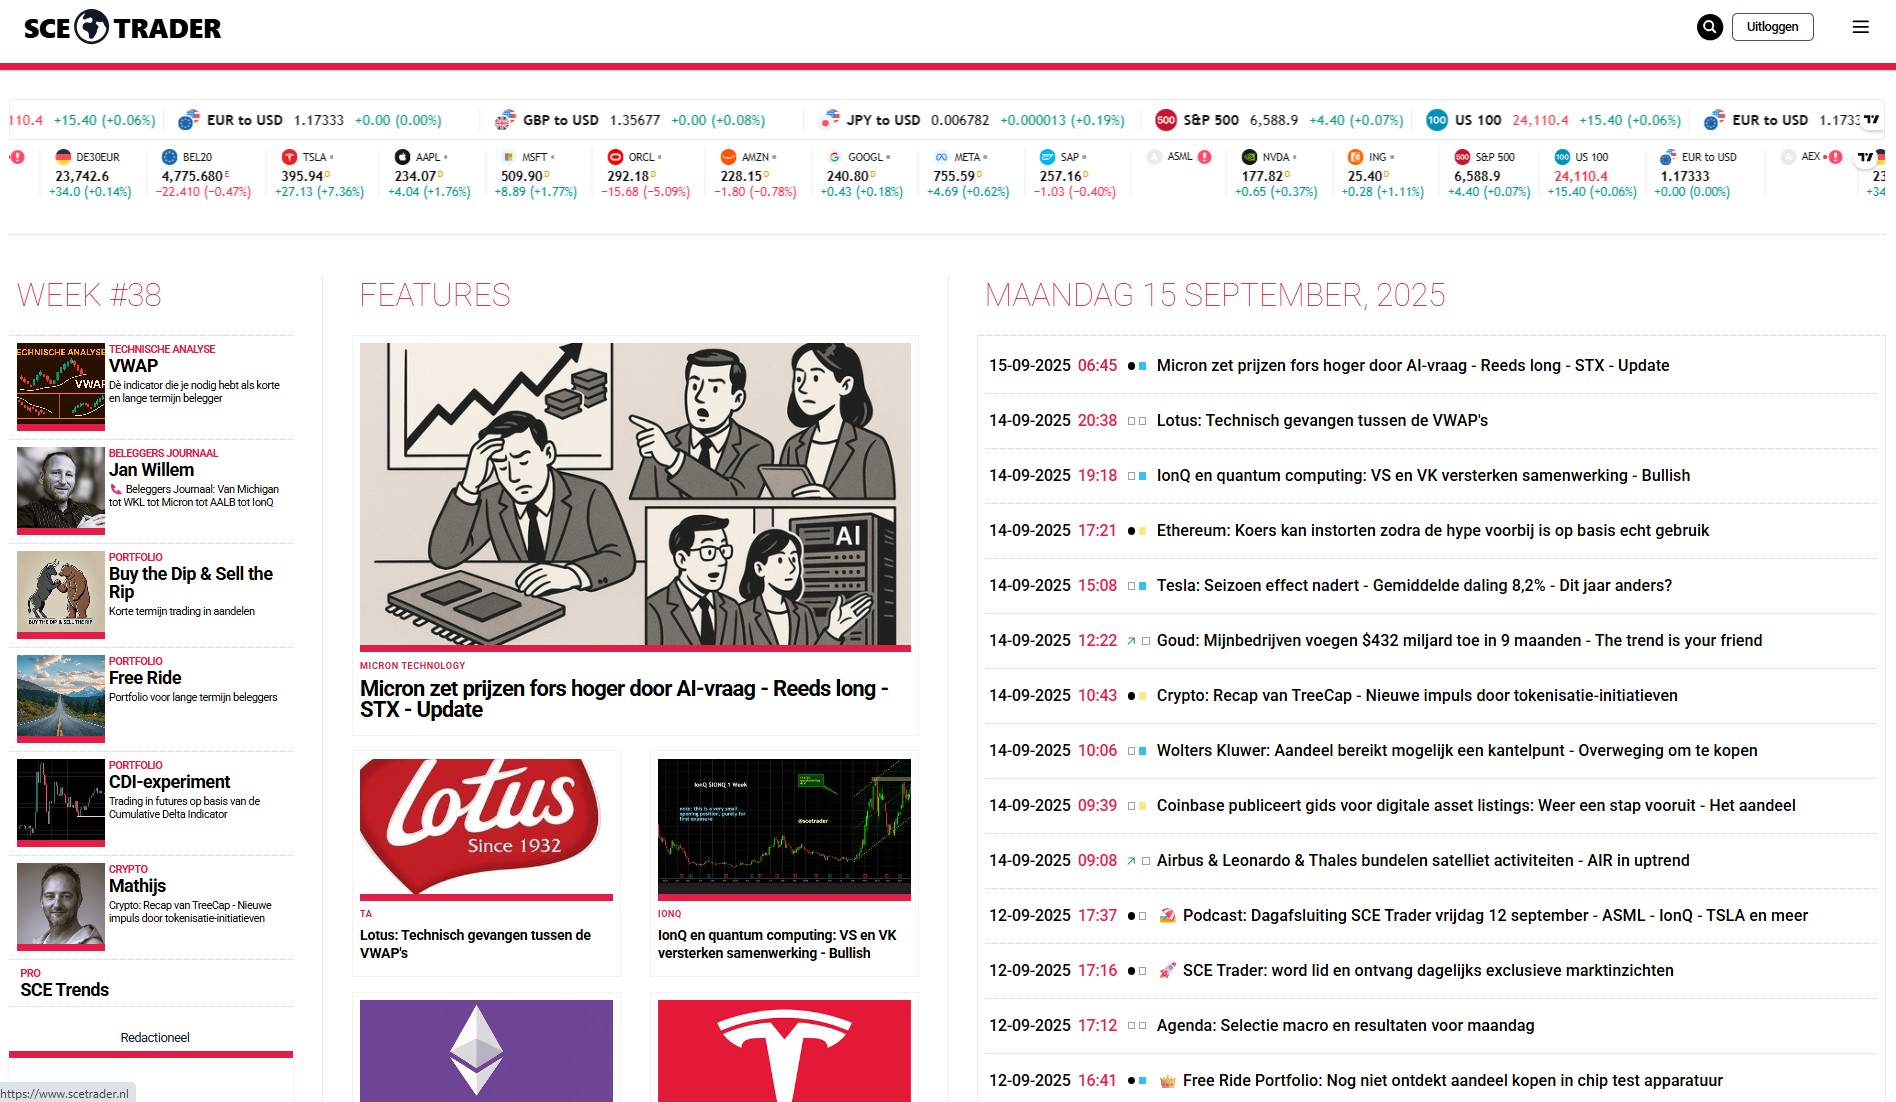Image resolution: width=1896 pixels, height=1102 pixels.
Task: Open 'Agenda: Selectie macro en resultaten' headline
Action: coord(1345,1026)
